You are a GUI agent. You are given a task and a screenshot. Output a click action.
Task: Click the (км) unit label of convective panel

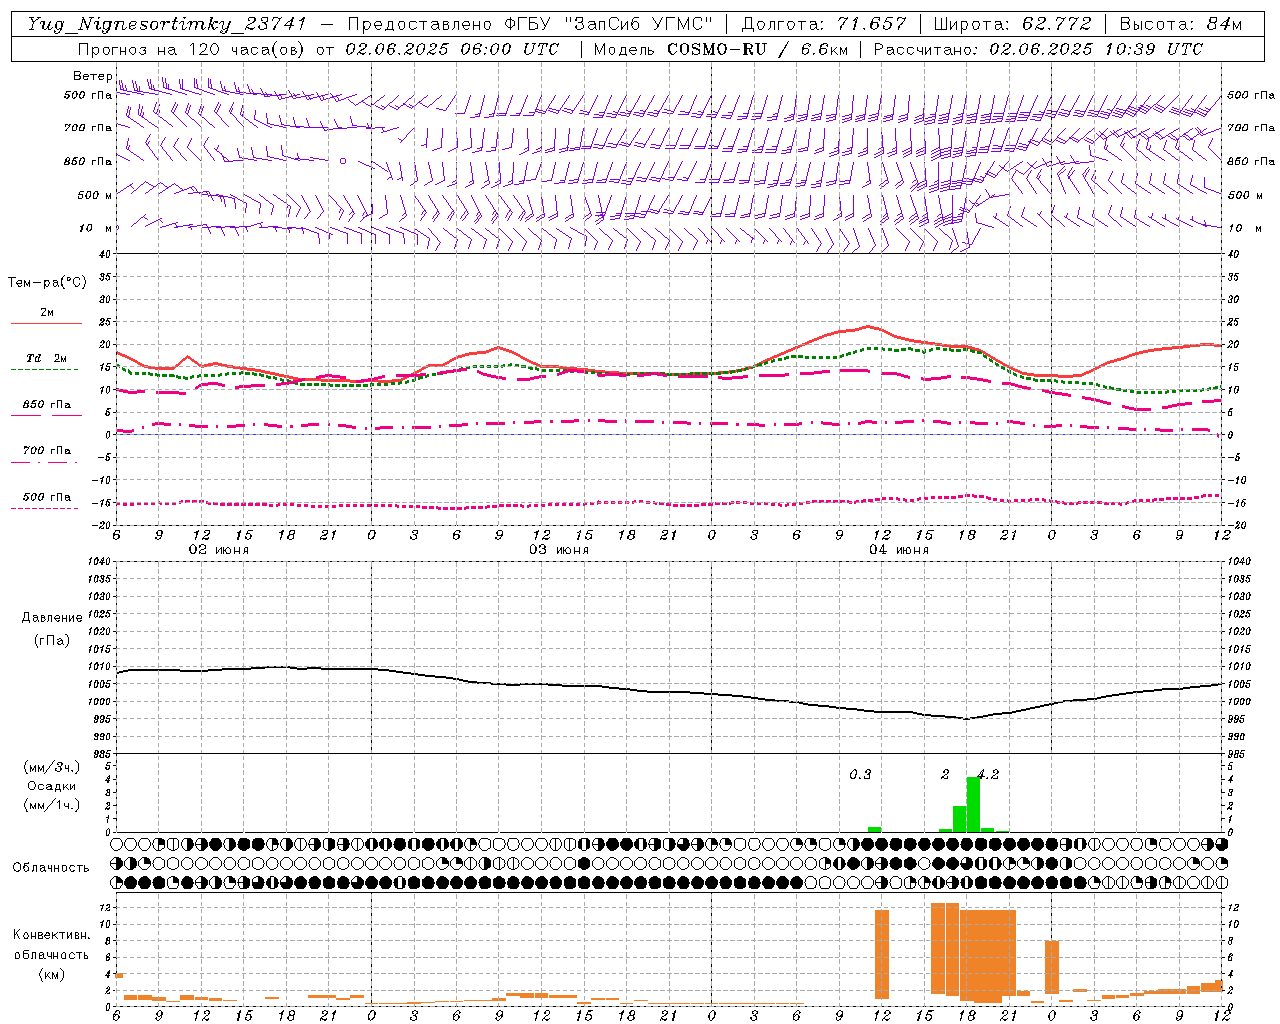point(51,973)
